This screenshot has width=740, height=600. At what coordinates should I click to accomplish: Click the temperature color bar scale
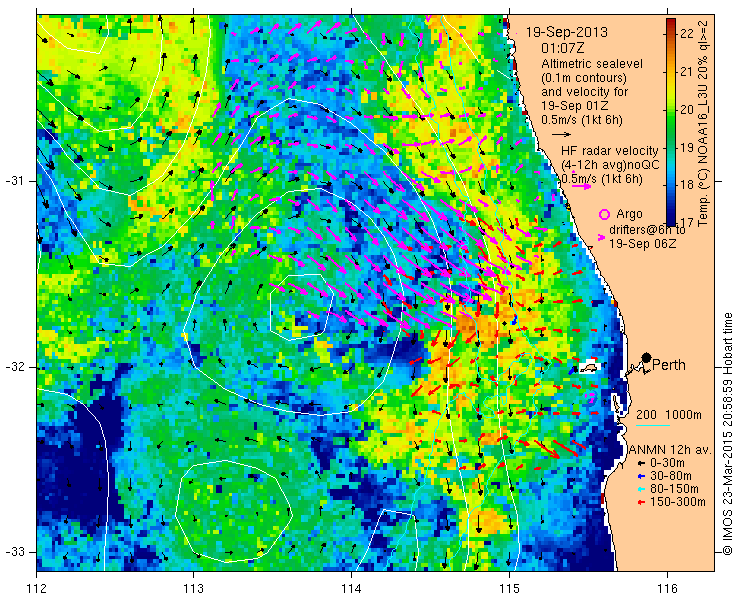(x=671, y=121)
